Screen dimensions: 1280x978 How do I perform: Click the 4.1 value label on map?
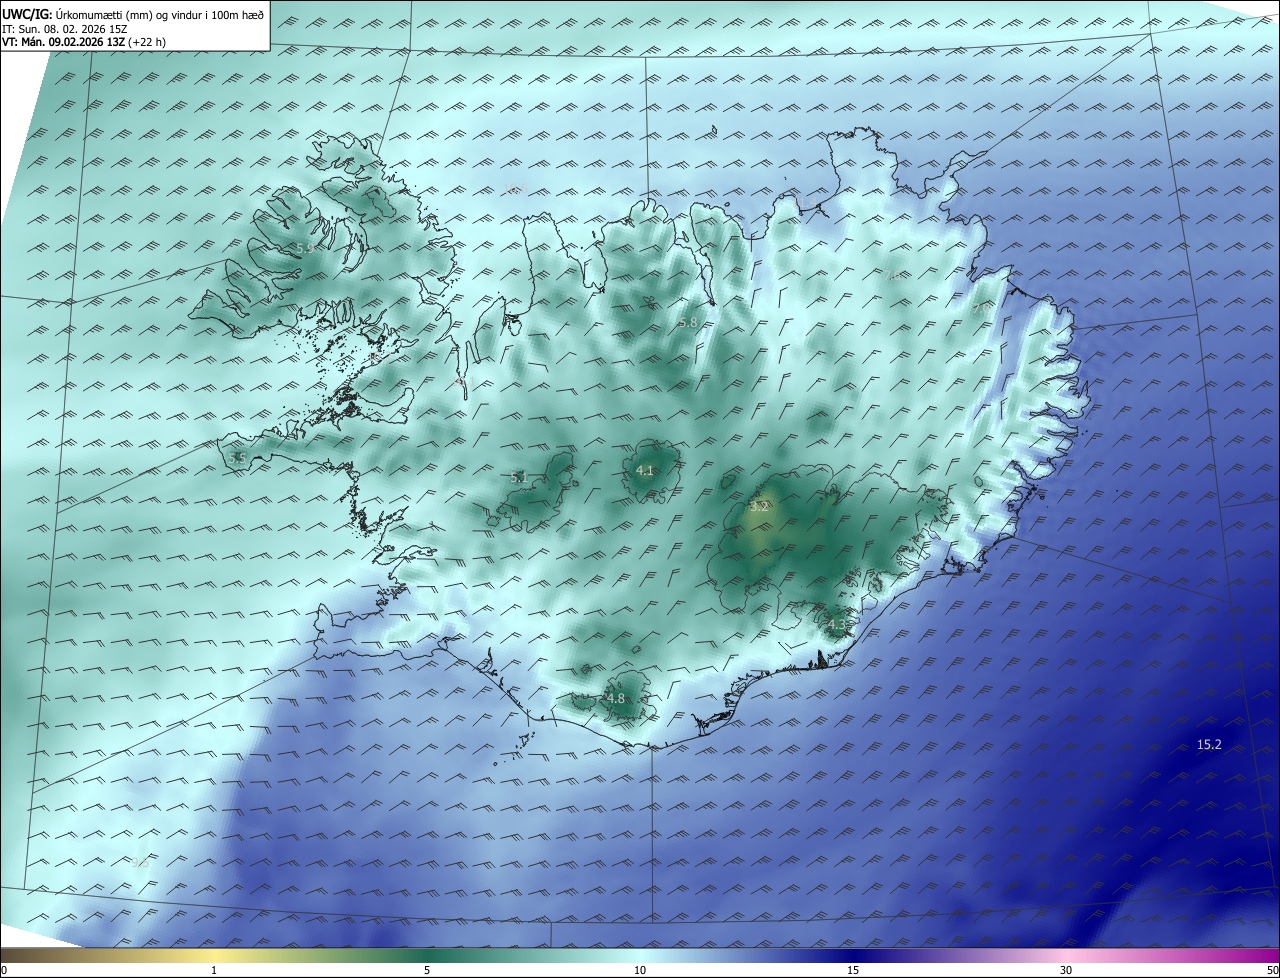click(x=645, y=470)
